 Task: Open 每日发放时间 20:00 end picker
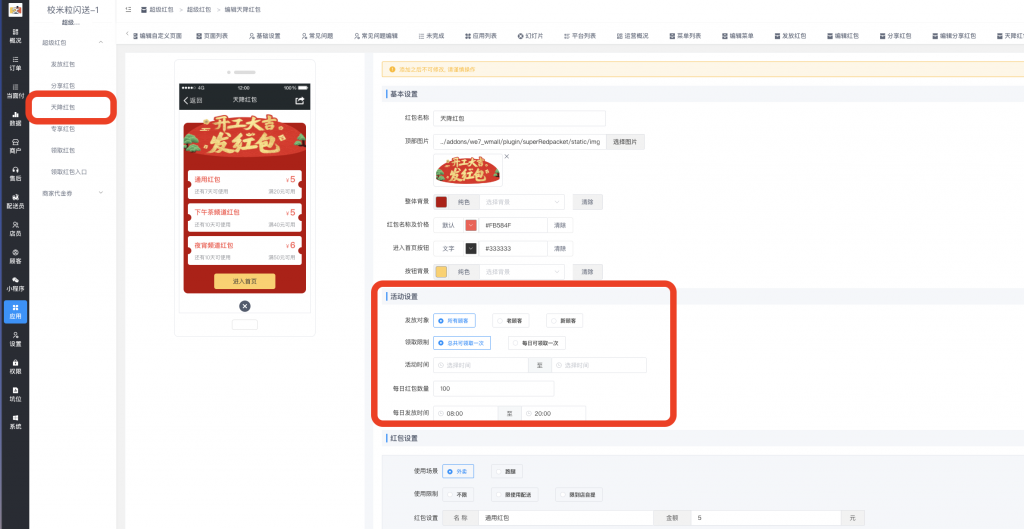click(x=553, y=413)
